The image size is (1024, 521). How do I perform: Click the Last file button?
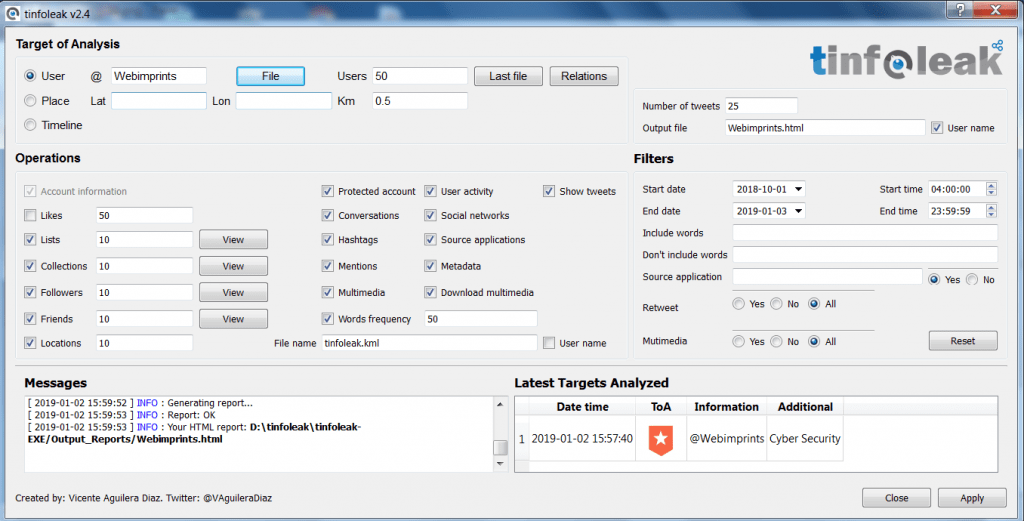508,76
